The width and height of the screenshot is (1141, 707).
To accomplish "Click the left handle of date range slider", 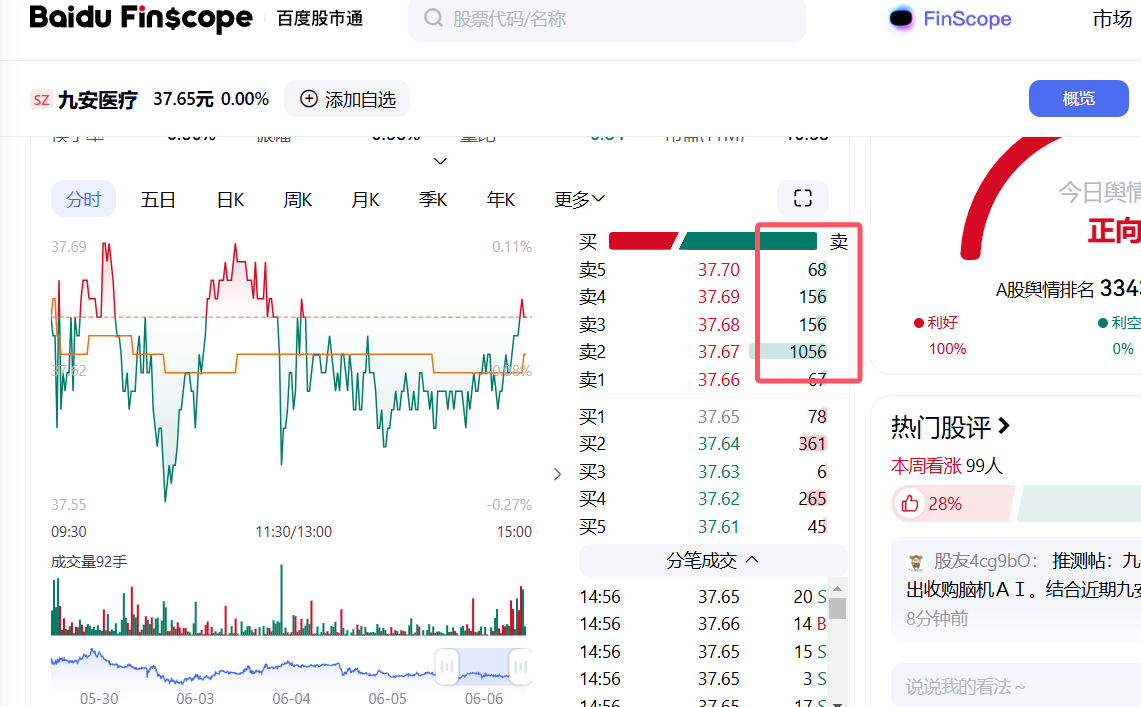I will coord(447,666).
